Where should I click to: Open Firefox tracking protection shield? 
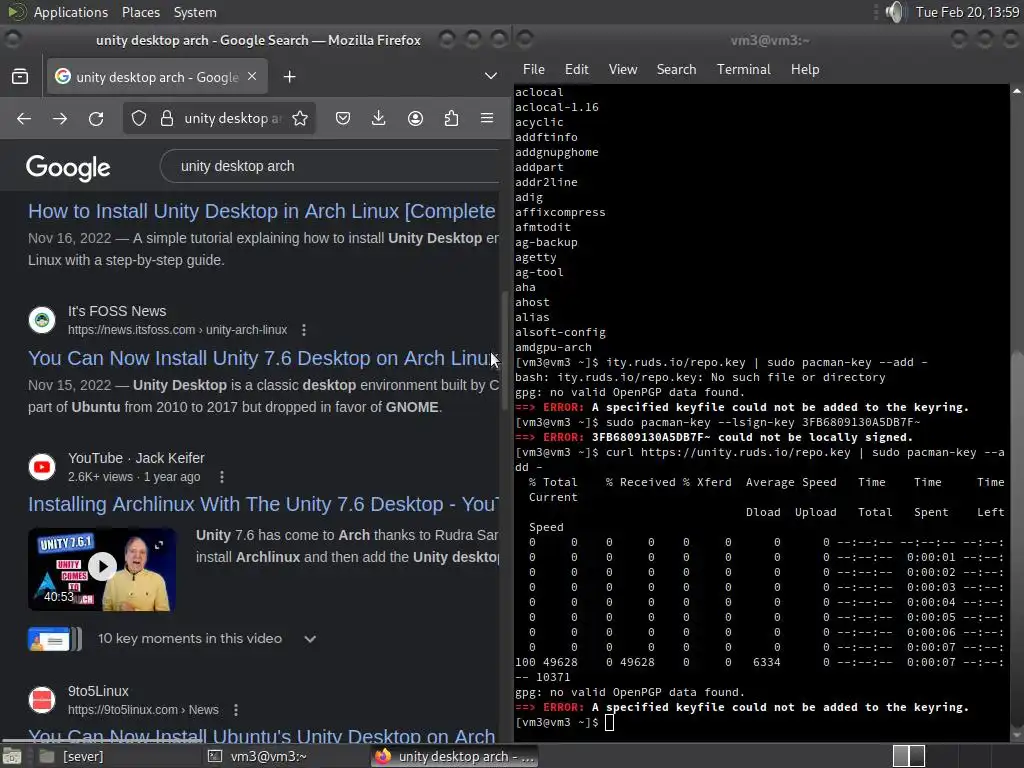coord(139,118)
